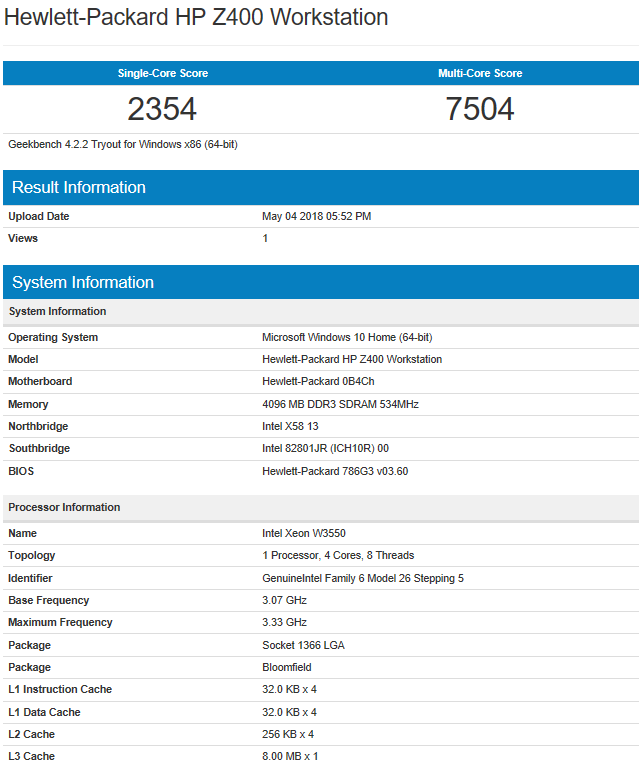Click the L3 Cache label
This screenshot has height=767, width=644.
(x=32, y=757)
